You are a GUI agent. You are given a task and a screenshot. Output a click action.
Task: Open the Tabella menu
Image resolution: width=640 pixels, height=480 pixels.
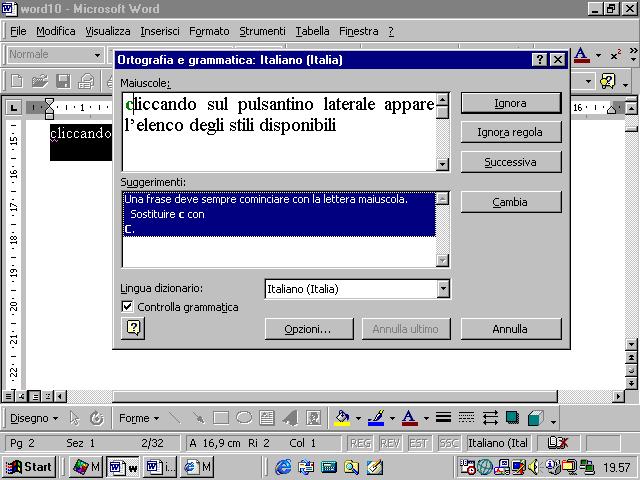pos(312,31)
